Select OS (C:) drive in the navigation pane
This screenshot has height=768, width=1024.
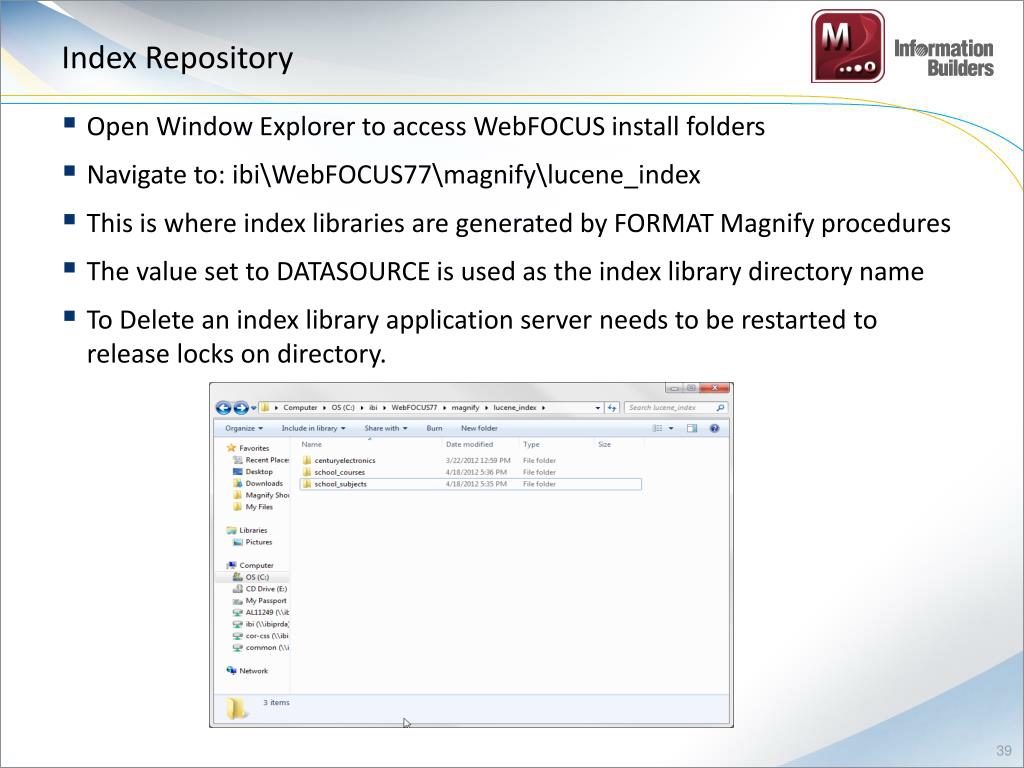(257, 577)
